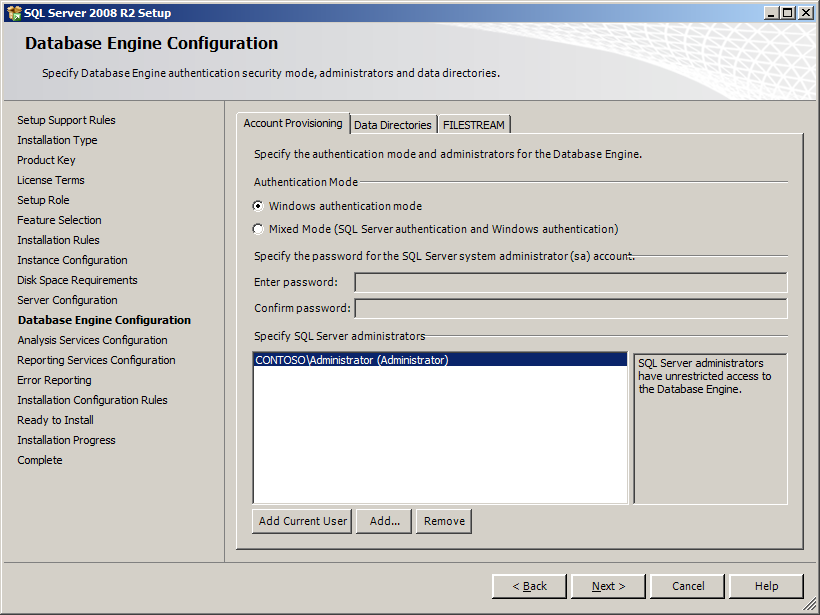This screenshot has width=820, height=615.
Task: Click Installation Type step in sidebar
Action: [x=58, y=140]
